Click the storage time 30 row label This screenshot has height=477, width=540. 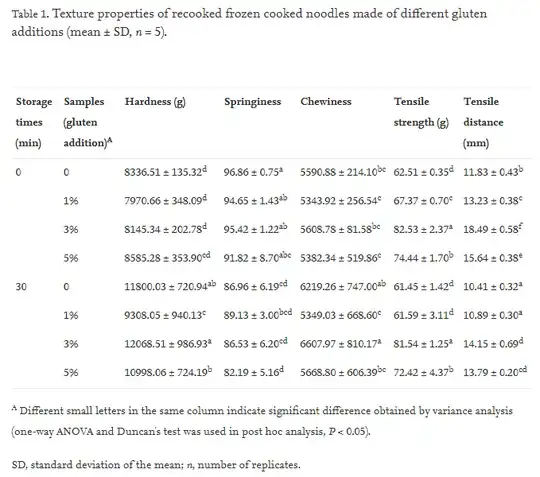coord(21,286)
